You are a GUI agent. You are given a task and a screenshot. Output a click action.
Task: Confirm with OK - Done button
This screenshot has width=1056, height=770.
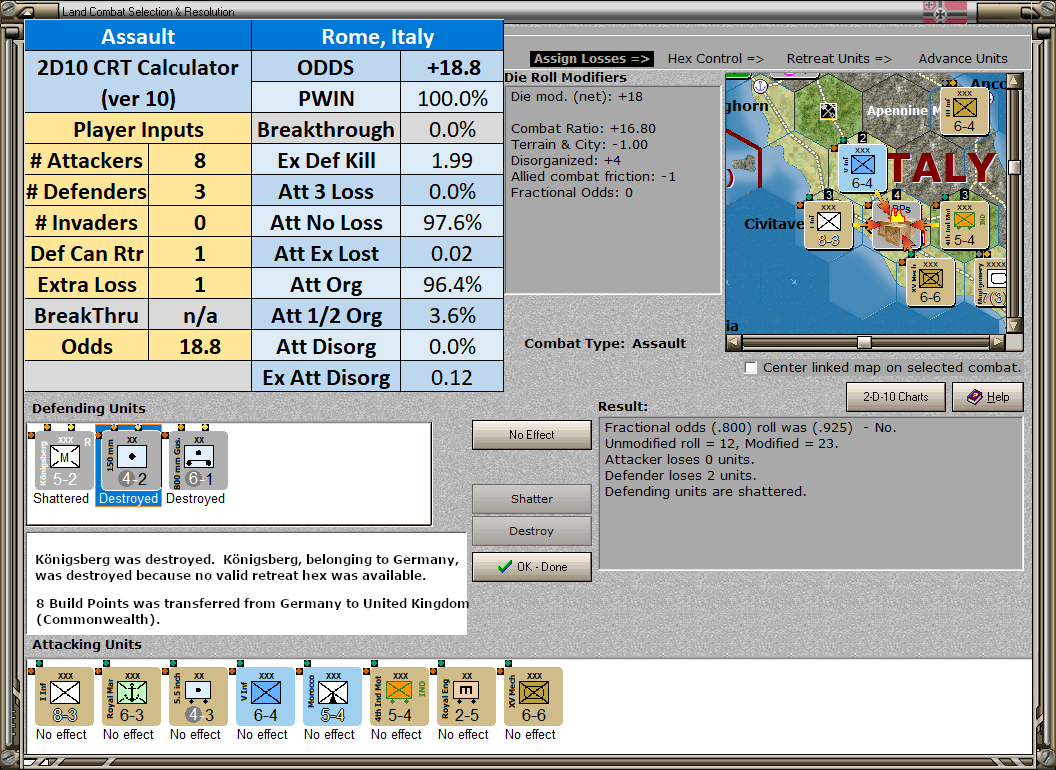532,567
